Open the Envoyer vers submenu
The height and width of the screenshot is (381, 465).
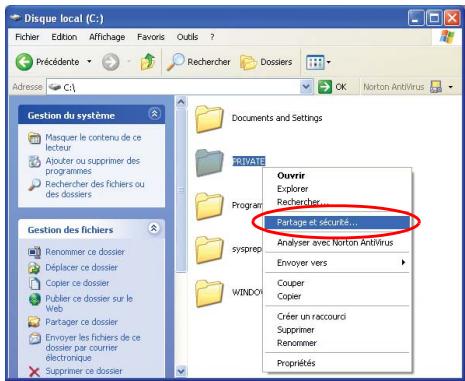click(x=337, y=263)
